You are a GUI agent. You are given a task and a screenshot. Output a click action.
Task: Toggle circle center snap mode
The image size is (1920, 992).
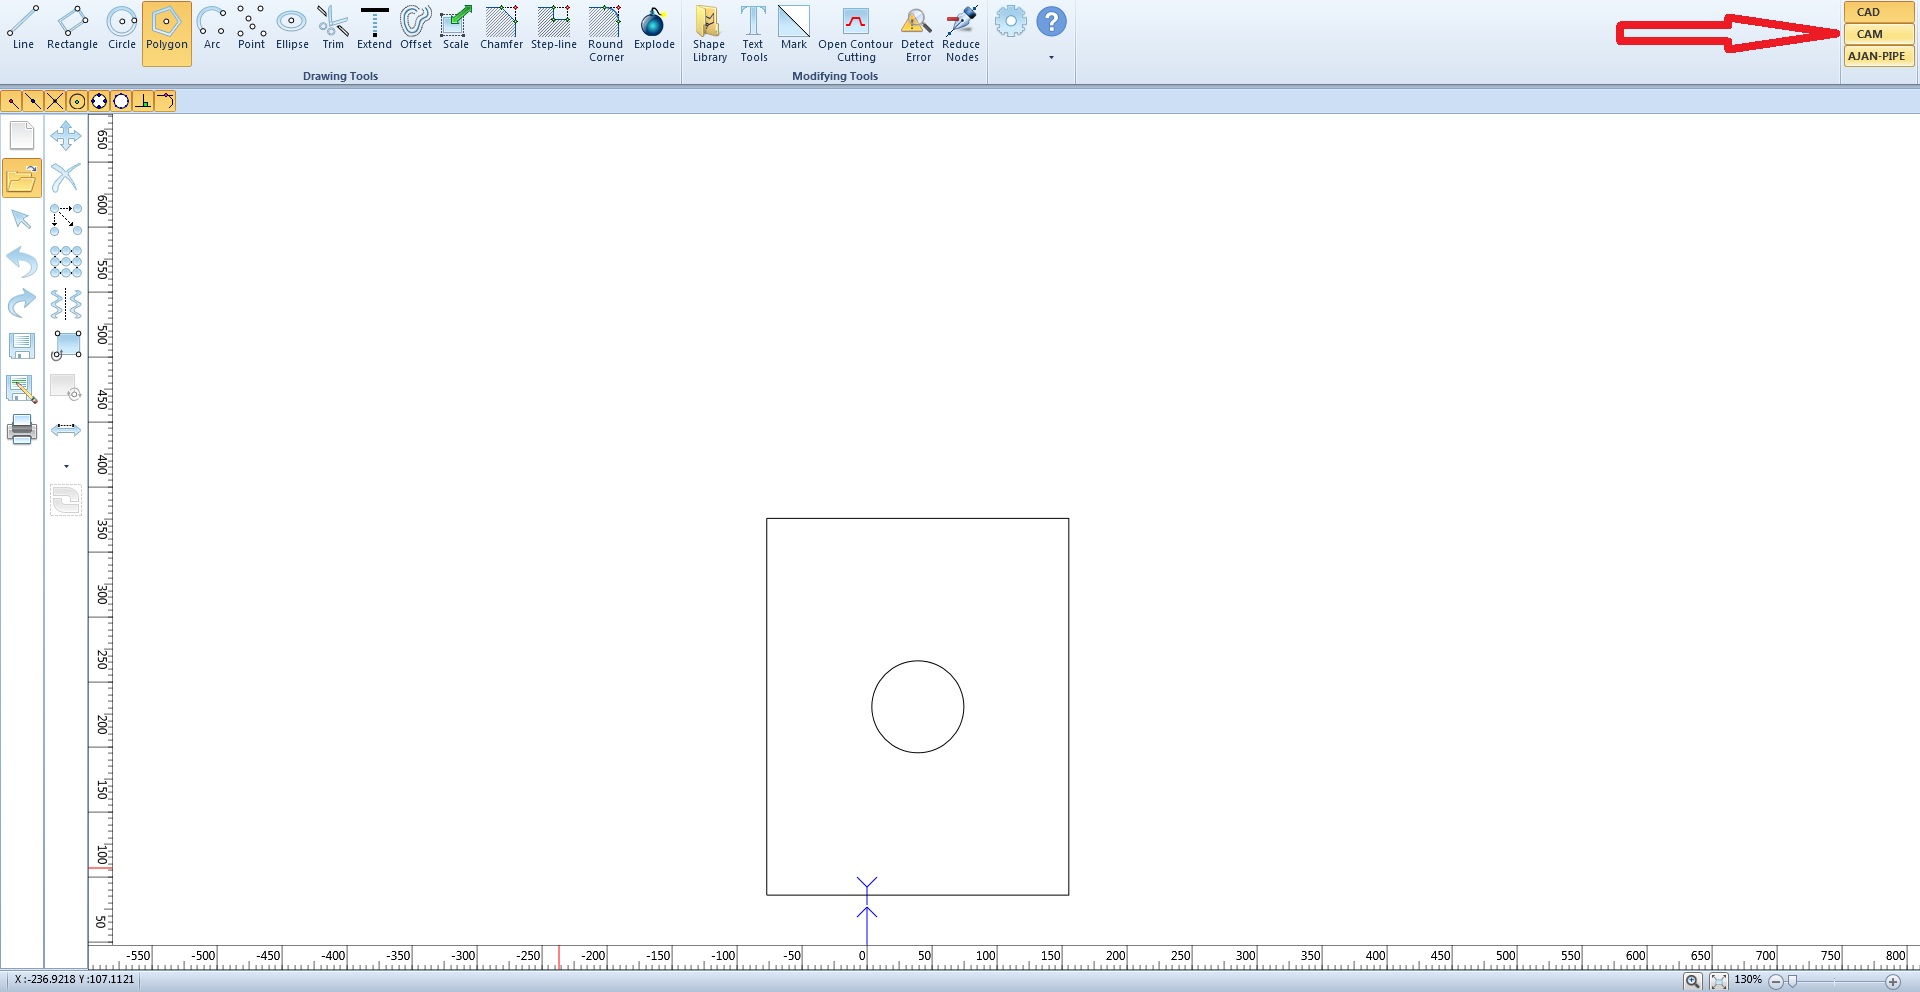coord(77,101)
